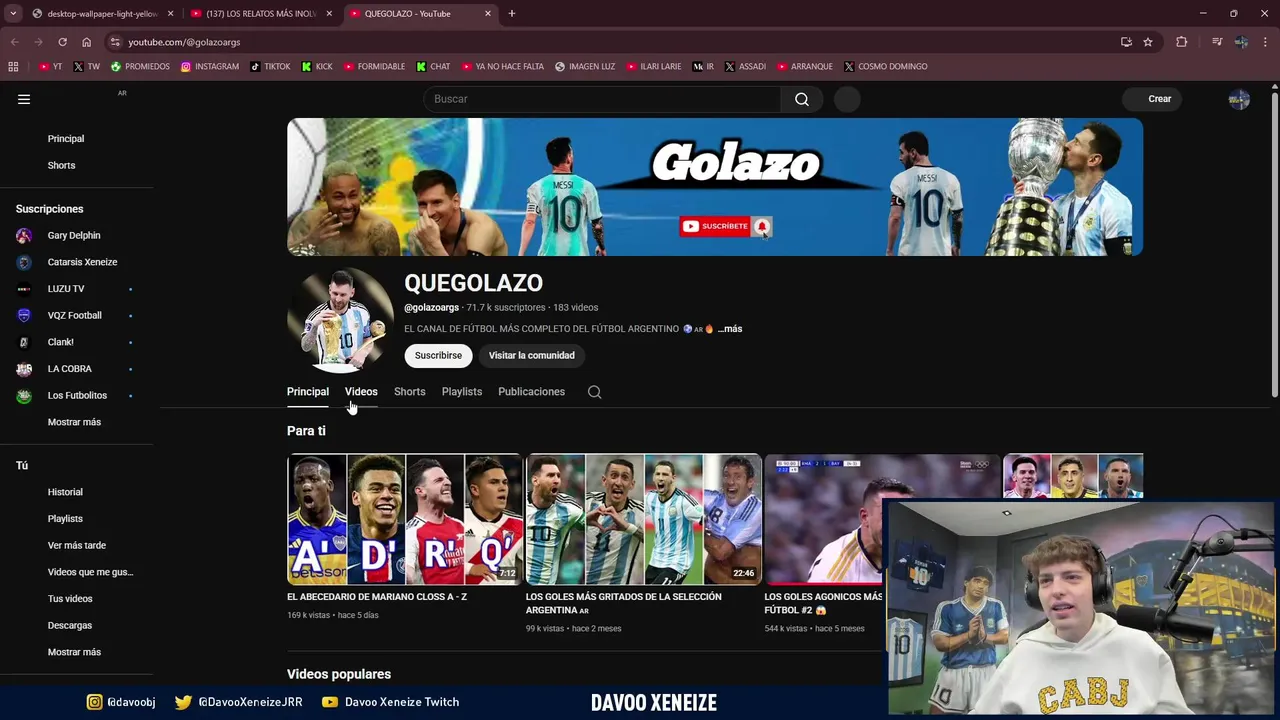The height and width of the screenshot is (720, 1280).
Task: Reload the page with refresh icon
Action: [x=62, y=42]
